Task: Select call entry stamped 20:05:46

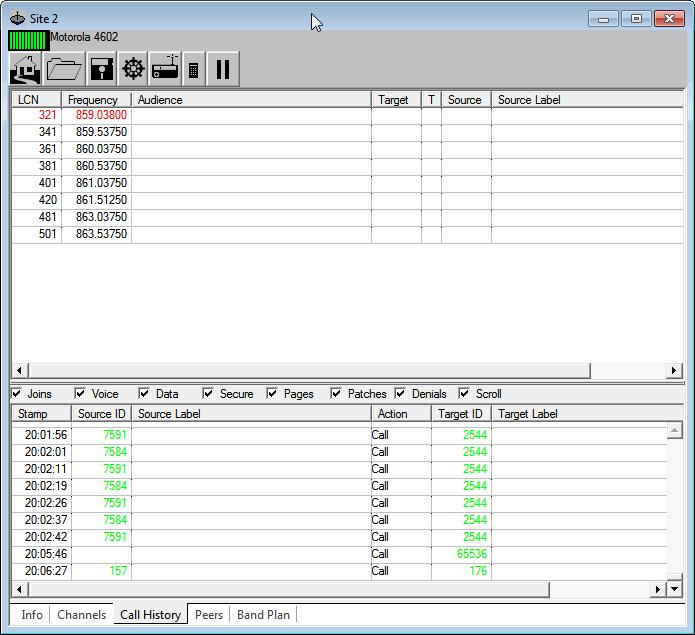Action: coord(339,554)
